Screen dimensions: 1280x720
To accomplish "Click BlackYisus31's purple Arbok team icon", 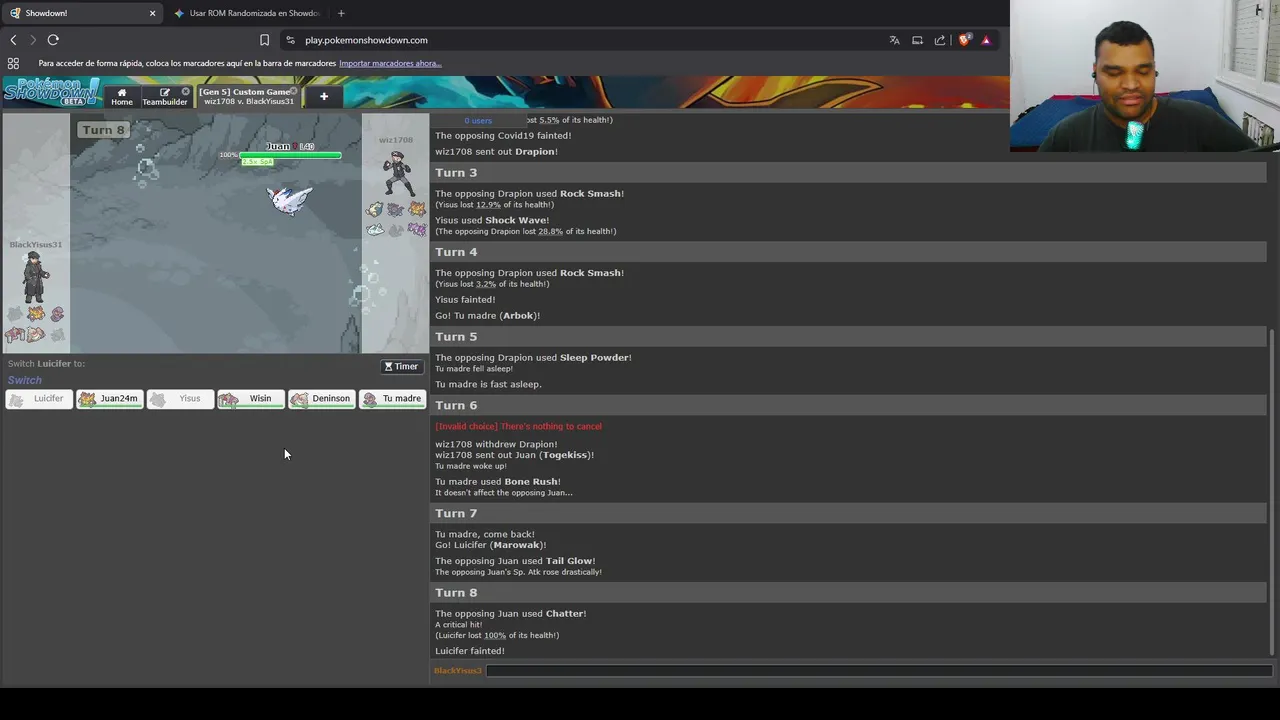I will pos(57,314).
